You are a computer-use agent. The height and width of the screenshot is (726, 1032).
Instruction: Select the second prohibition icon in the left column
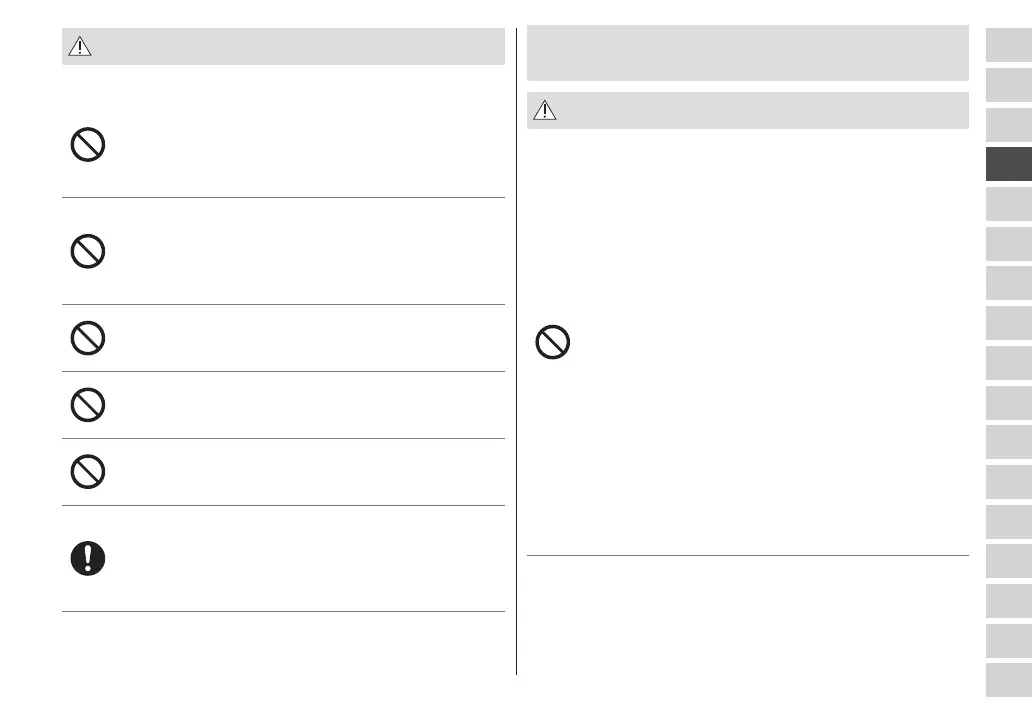(x=87, y=251)
